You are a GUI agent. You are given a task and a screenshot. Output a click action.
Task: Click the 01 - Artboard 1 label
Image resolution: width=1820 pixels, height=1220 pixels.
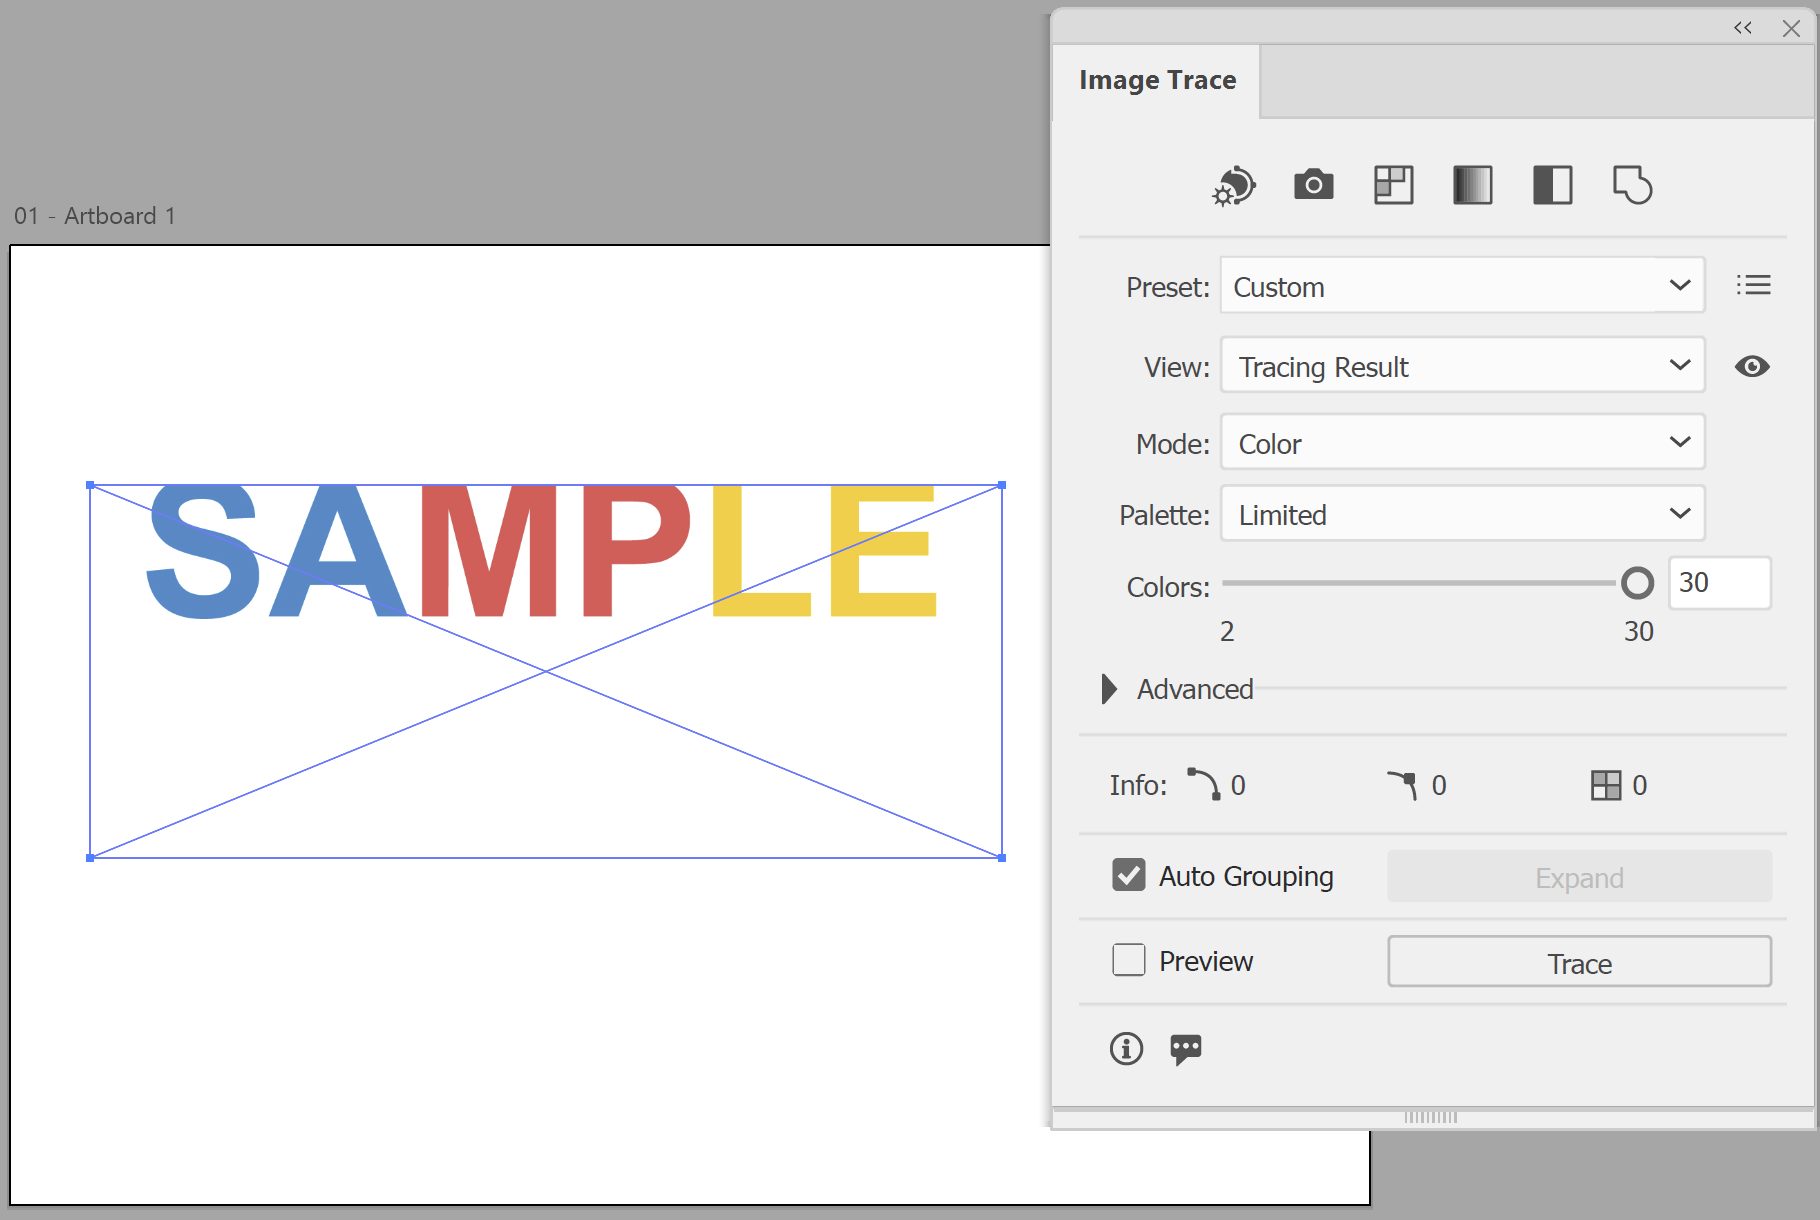[x=95, y=216]
